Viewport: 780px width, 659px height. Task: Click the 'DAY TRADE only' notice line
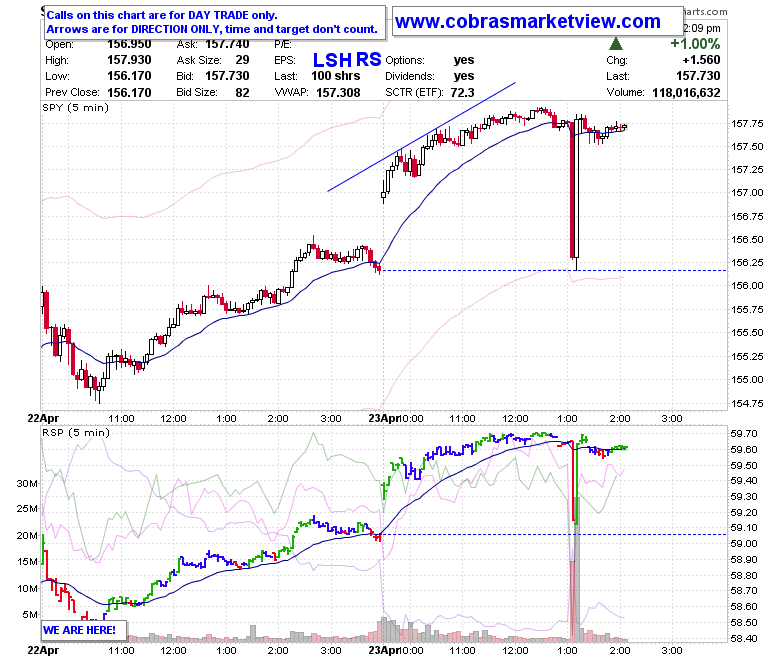tap(162, 15)
